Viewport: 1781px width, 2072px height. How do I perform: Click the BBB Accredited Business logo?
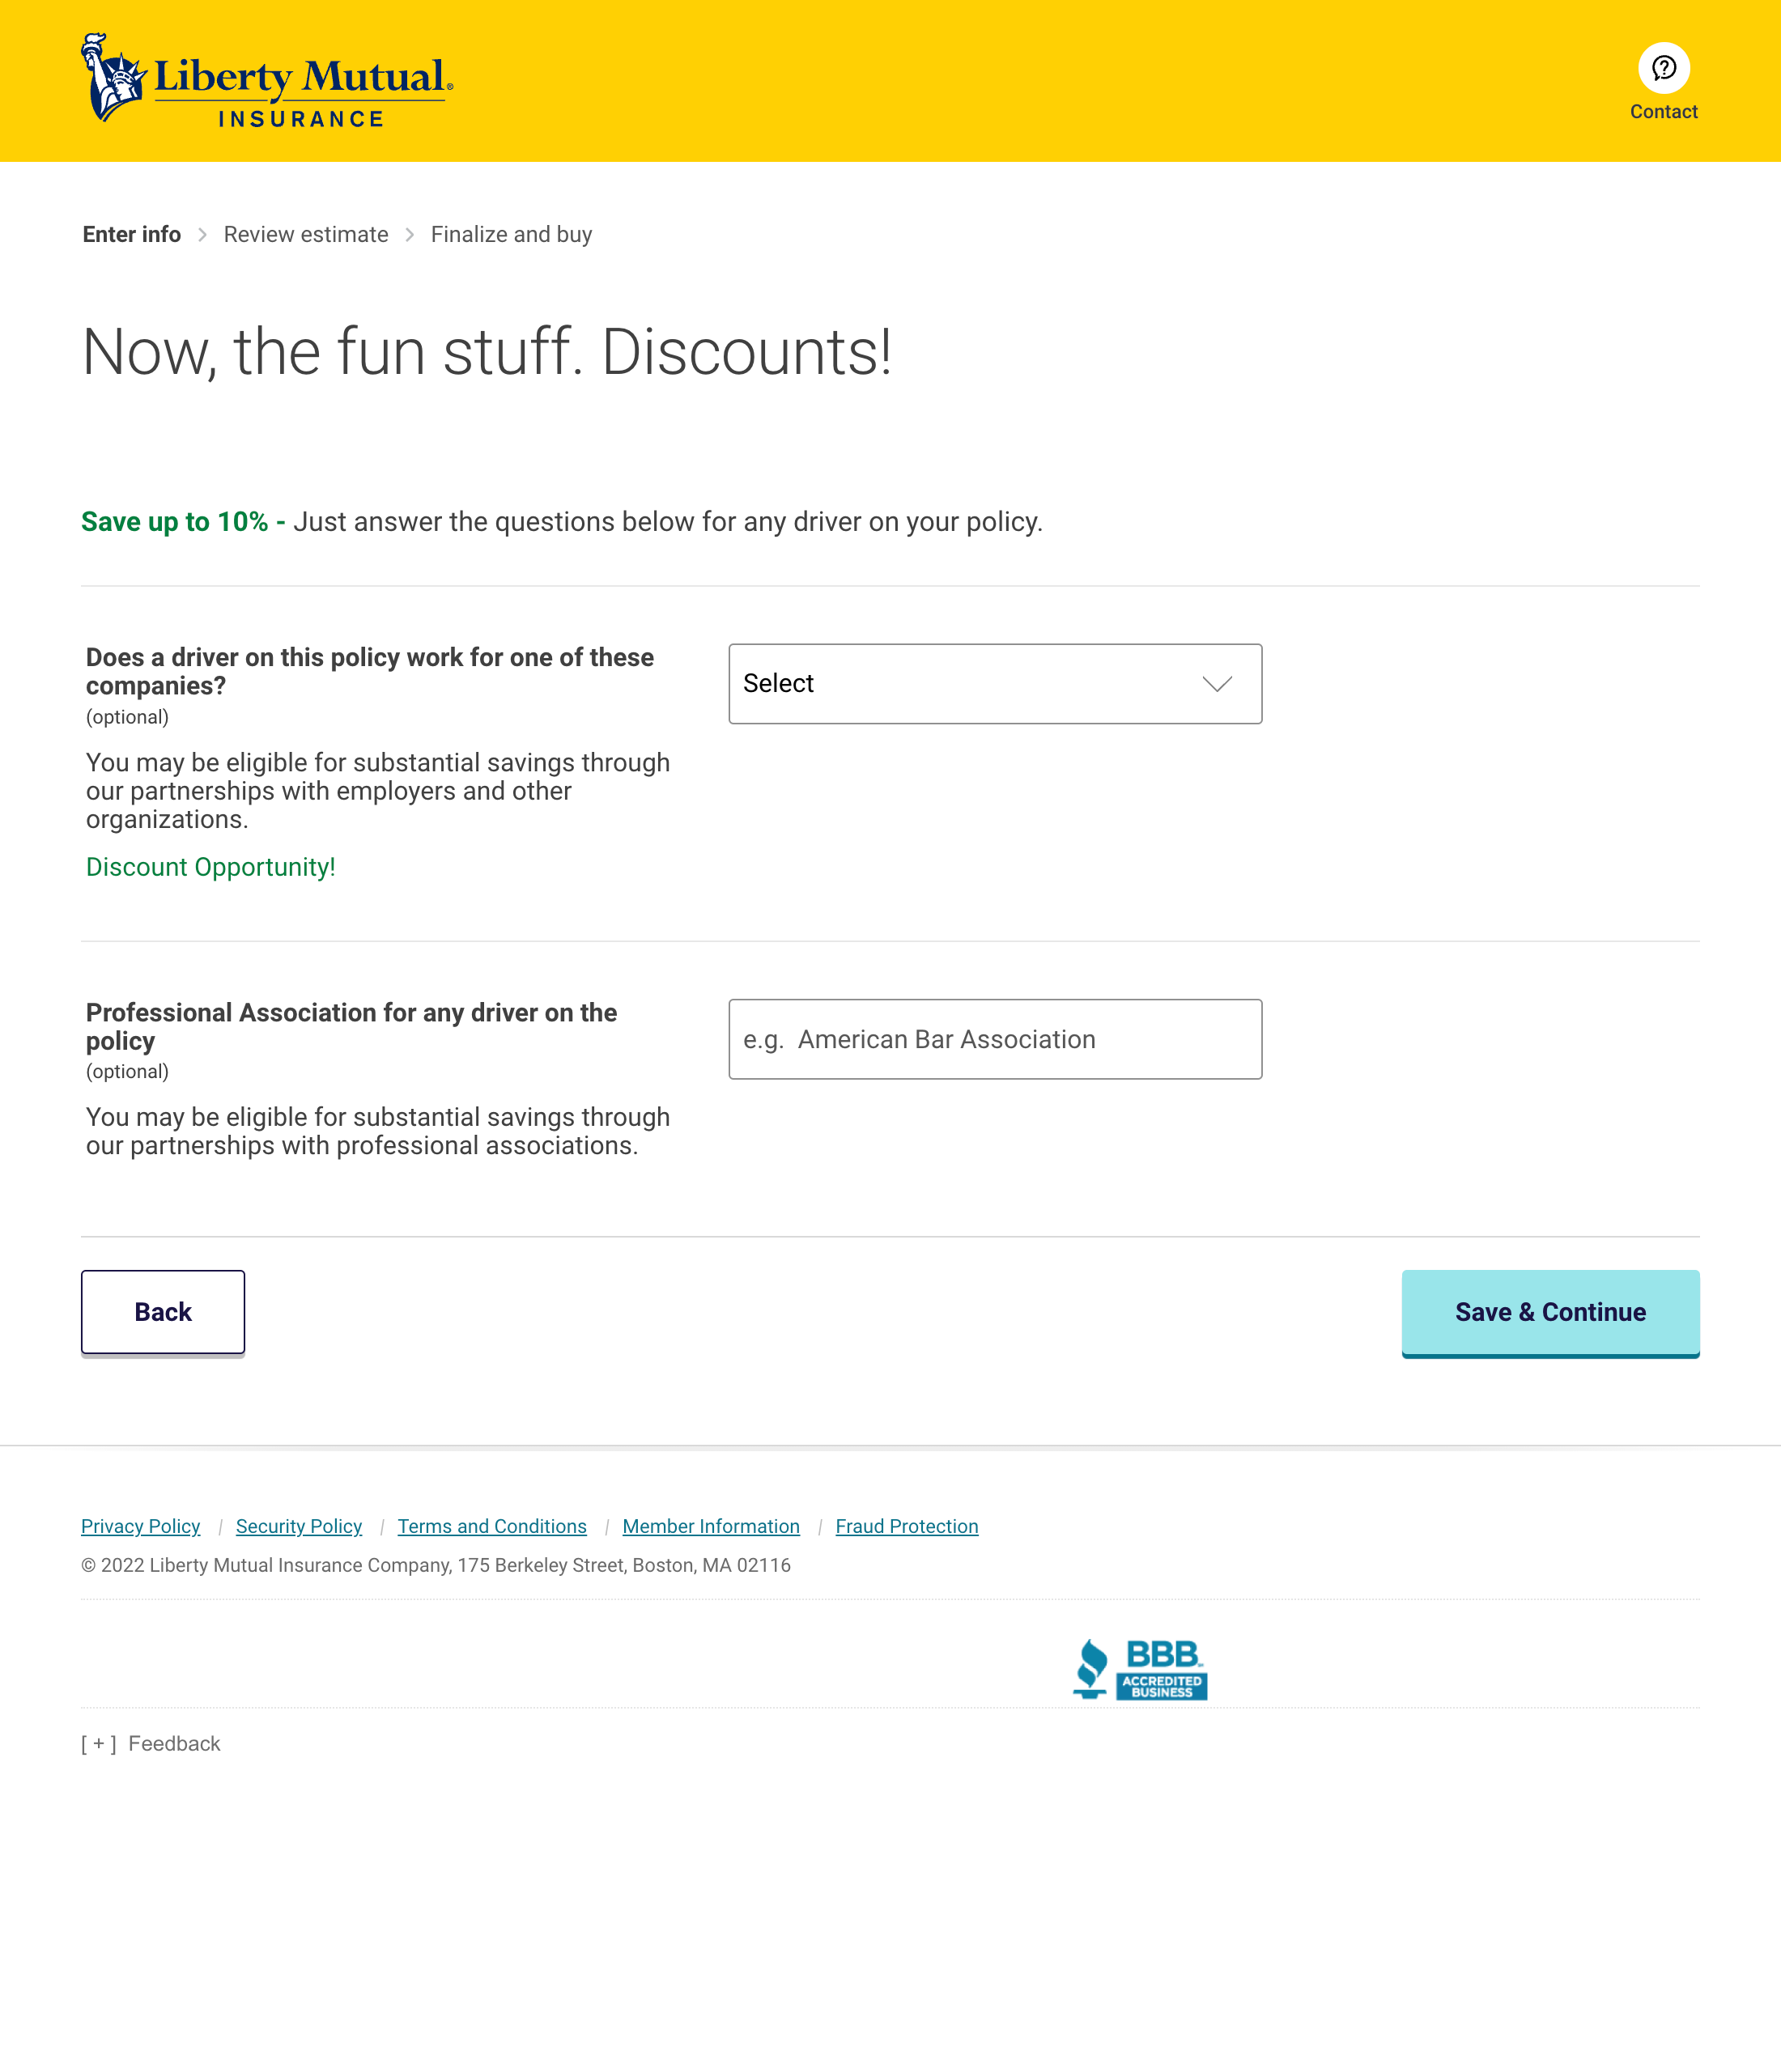click(x=1140, y=1668)
